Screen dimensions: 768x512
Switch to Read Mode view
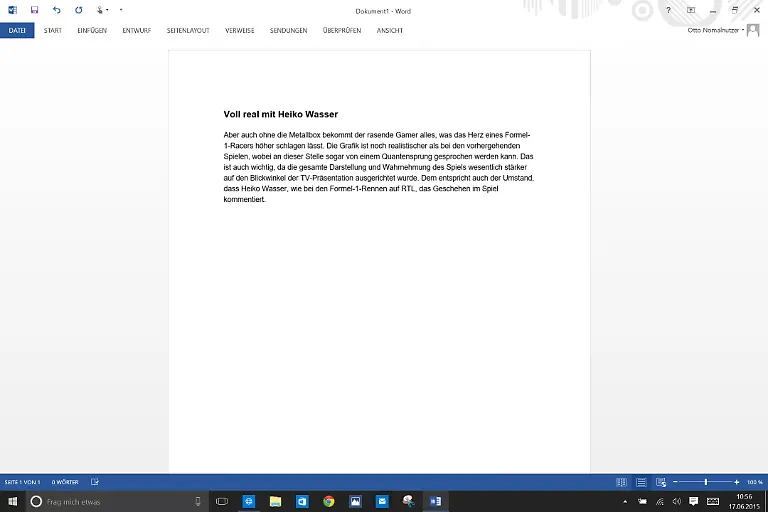pos(621,482)
